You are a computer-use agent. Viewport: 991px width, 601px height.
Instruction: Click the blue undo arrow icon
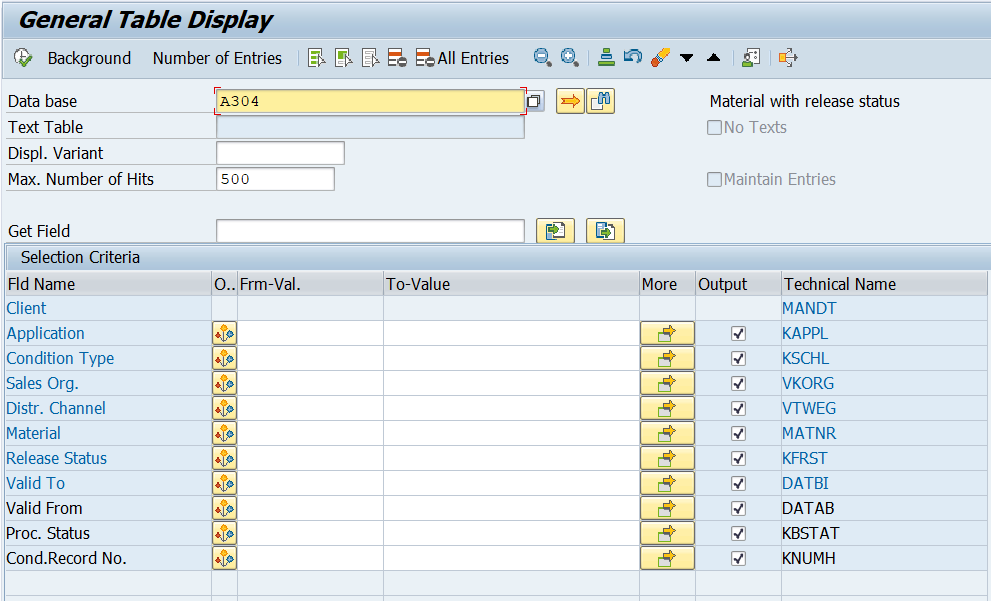(633, 57)
